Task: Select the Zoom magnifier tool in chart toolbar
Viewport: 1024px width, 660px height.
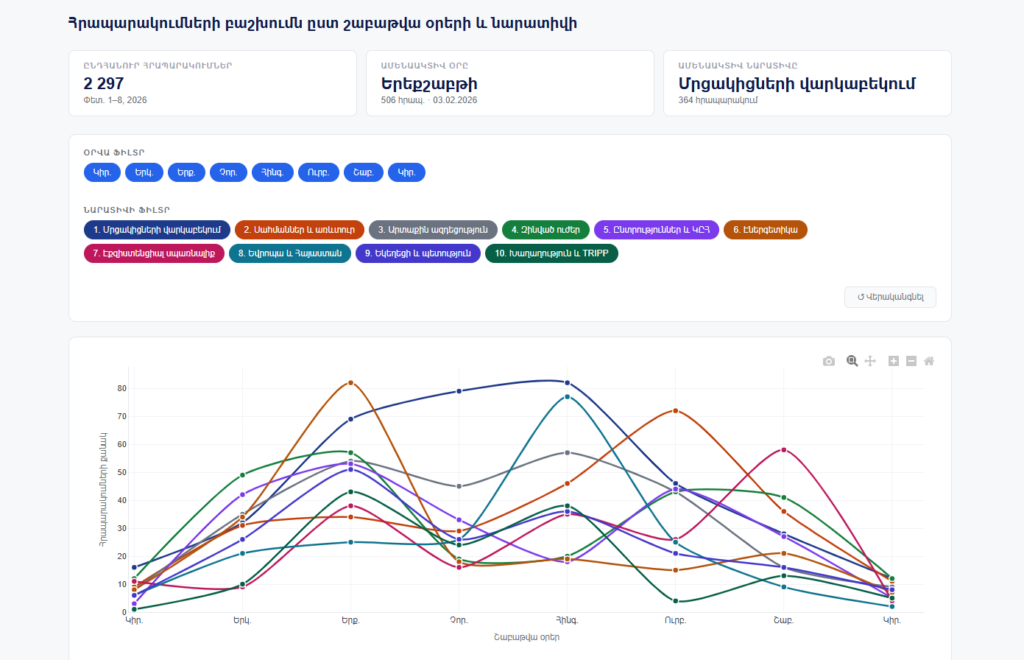Action: click(852, 361)
